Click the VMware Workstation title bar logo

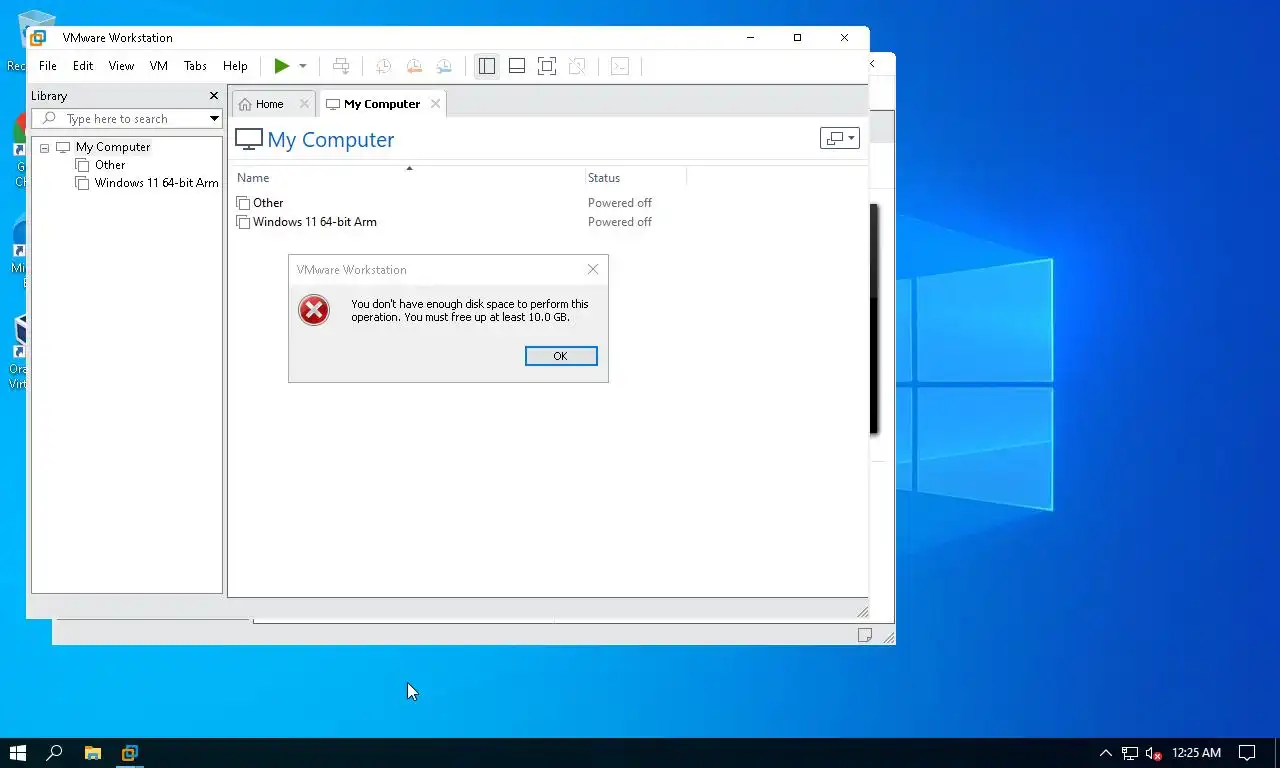coord(38,38)
